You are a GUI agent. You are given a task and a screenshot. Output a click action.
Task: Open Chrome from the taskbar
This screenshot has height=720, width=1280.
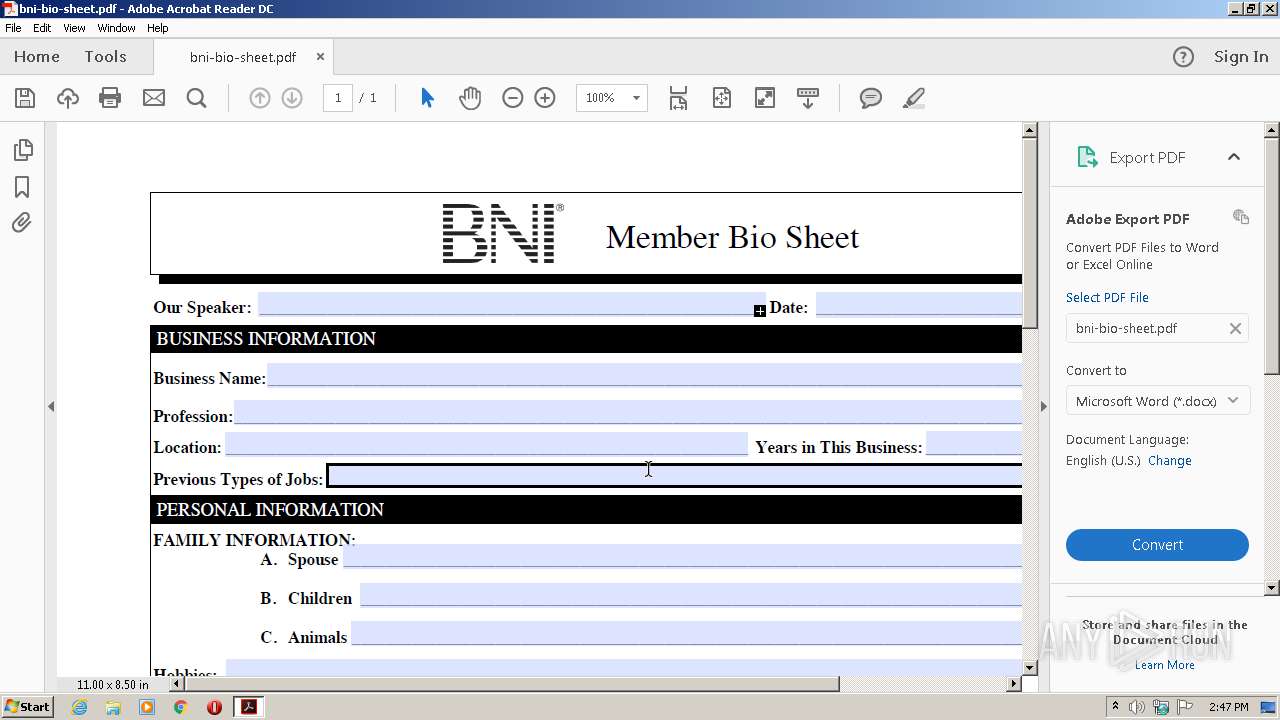(x=181, y=707)
